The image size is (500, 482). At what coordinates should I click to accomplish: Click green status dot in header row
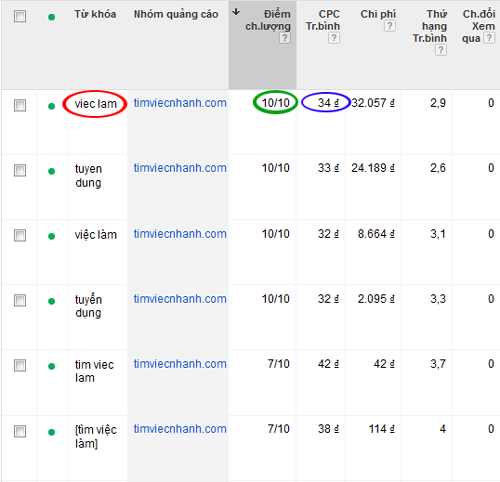(x=51, y=17)
